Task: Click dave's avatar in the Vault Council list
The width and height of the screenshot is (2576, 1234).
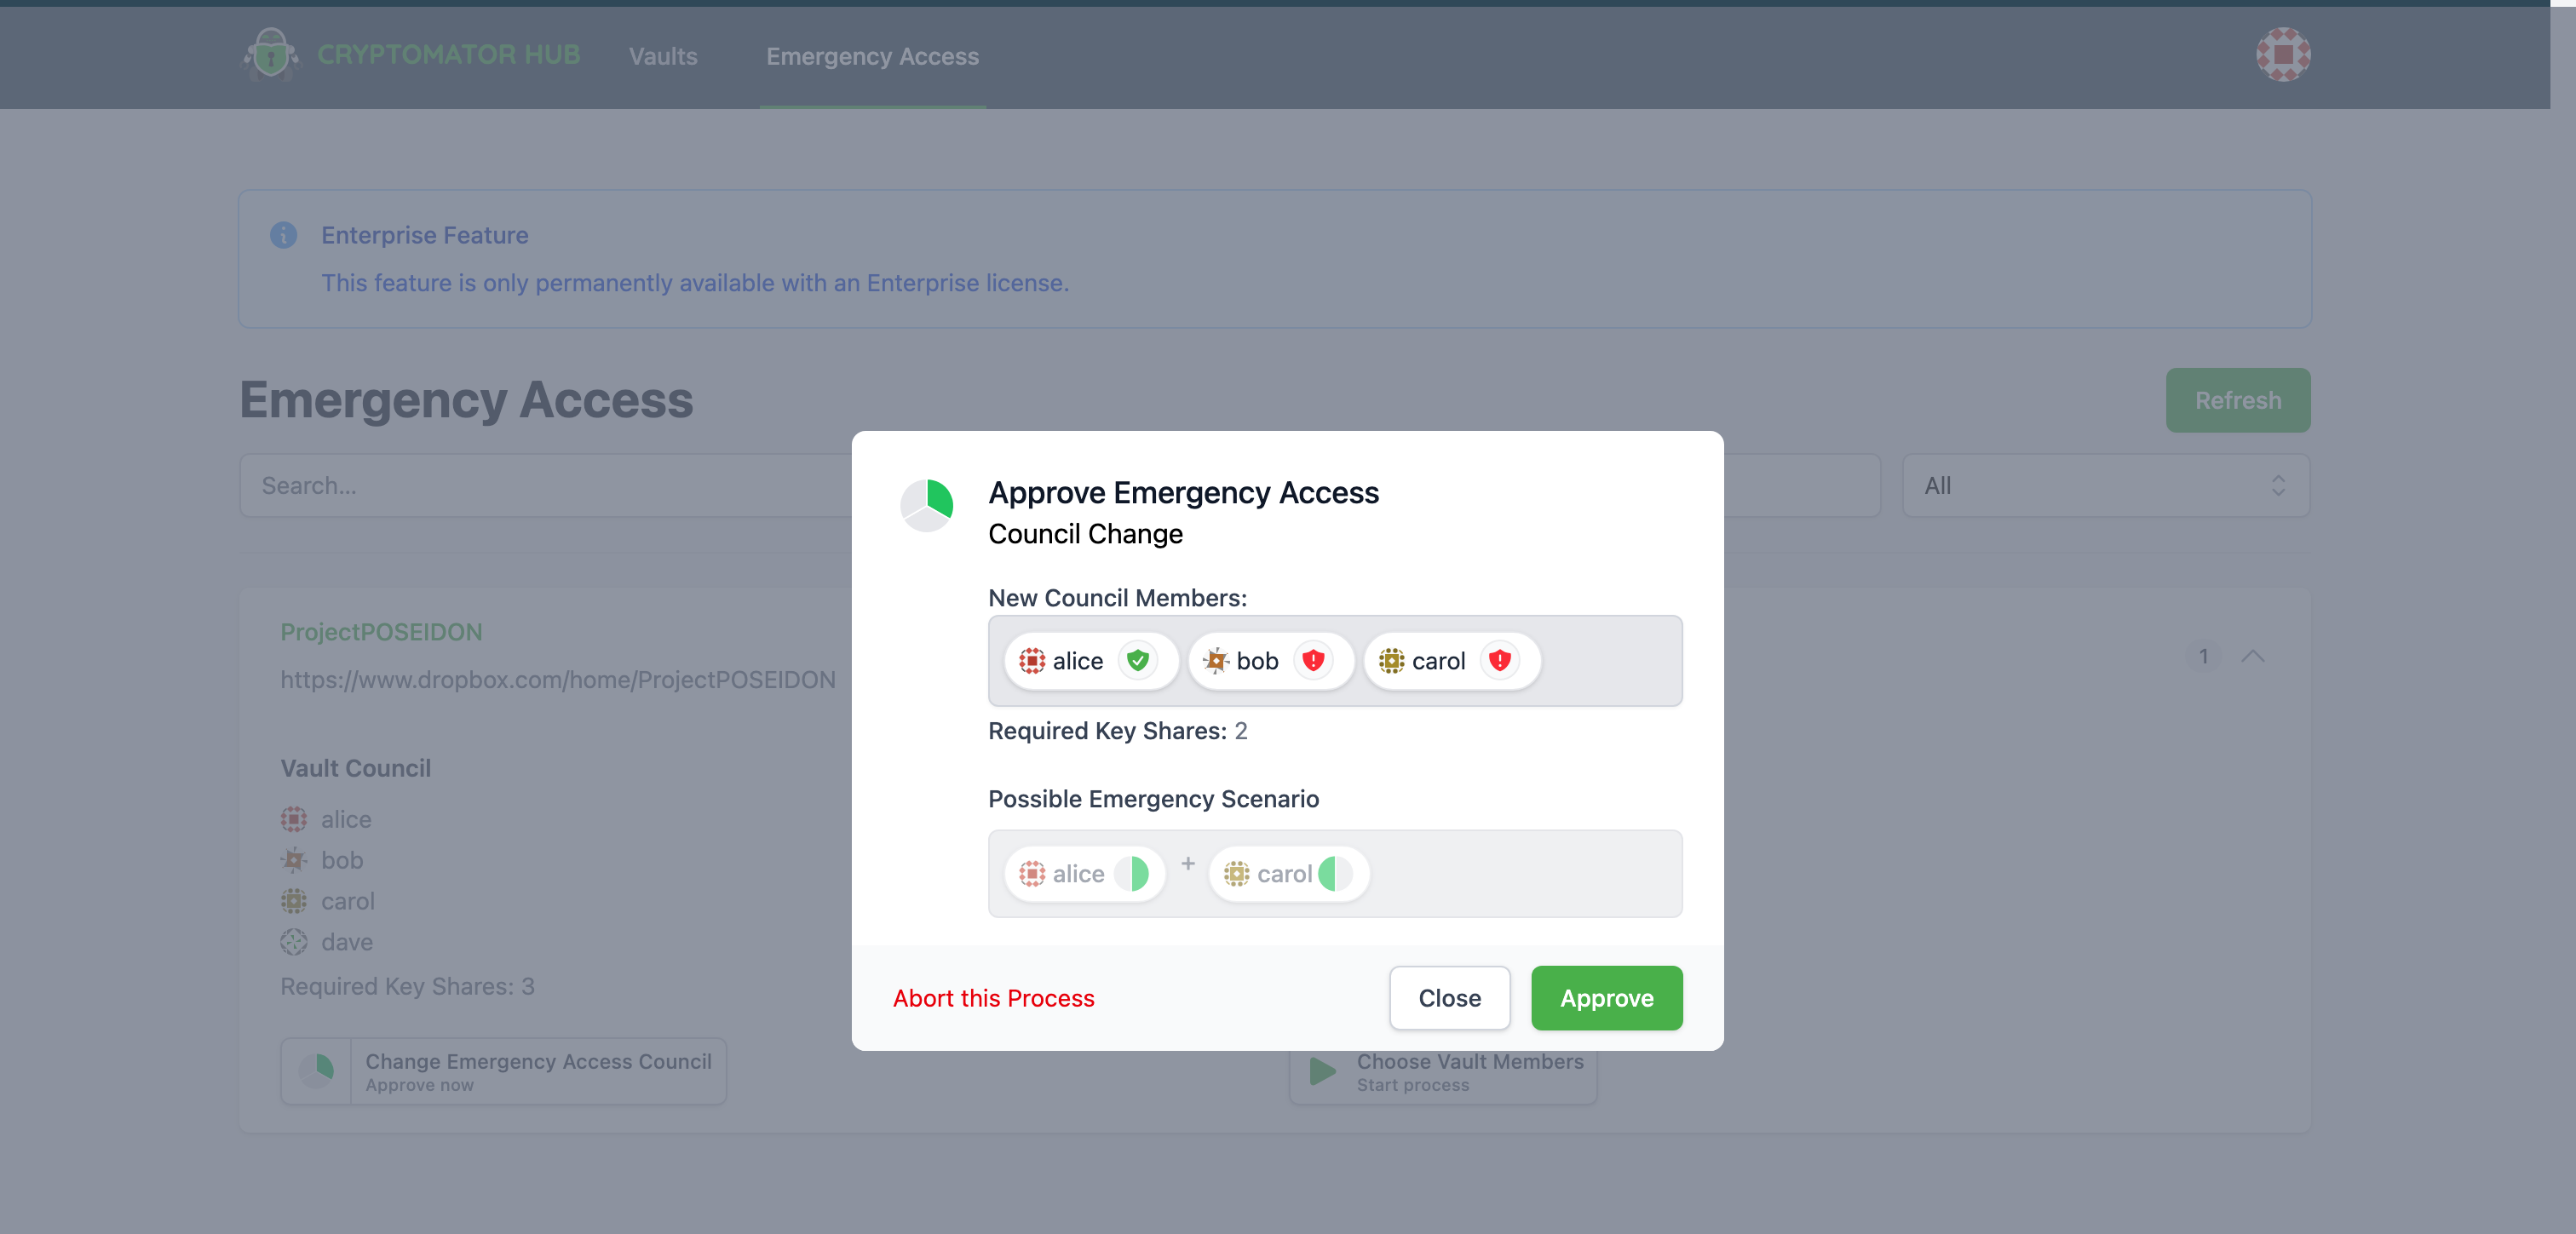Action: tap(293, 941)
